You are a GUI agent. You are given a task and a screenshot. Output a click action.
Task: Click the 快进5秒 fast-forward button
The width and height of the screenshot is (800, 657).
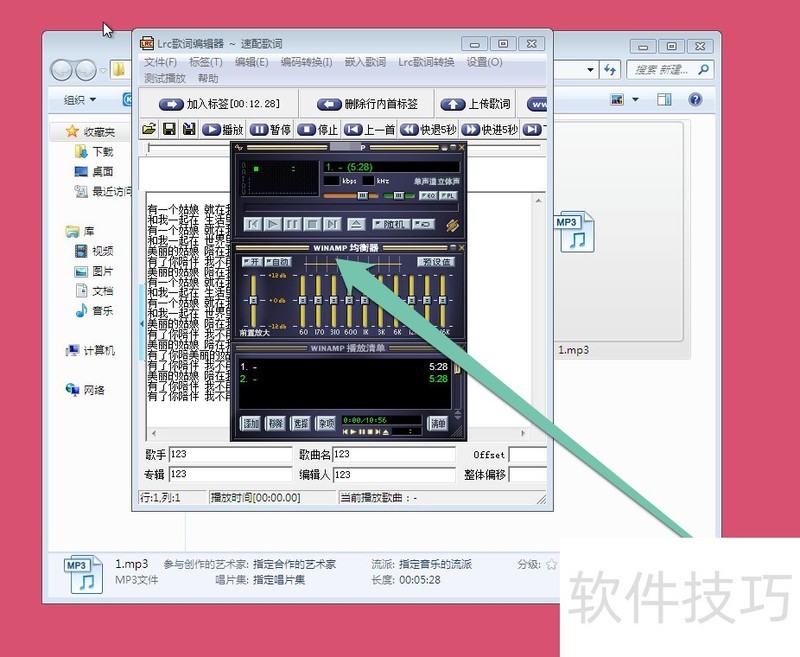click(x=490, y=130)
